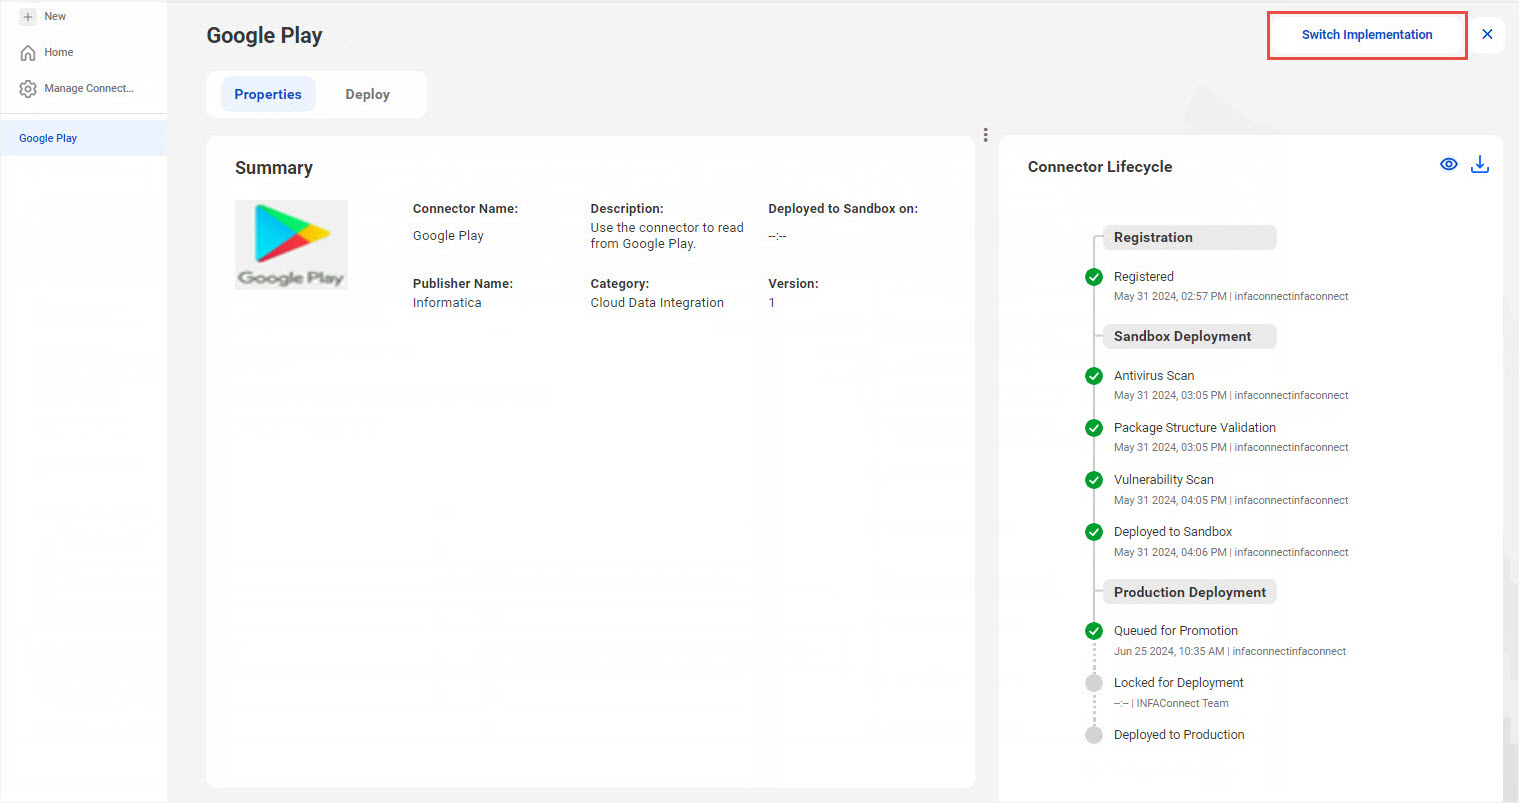Click the 'May 31 2024, 04:06 PM' timestamp
The width and height of the screenshot is (1519, 803).
[x=1170, y=553]
